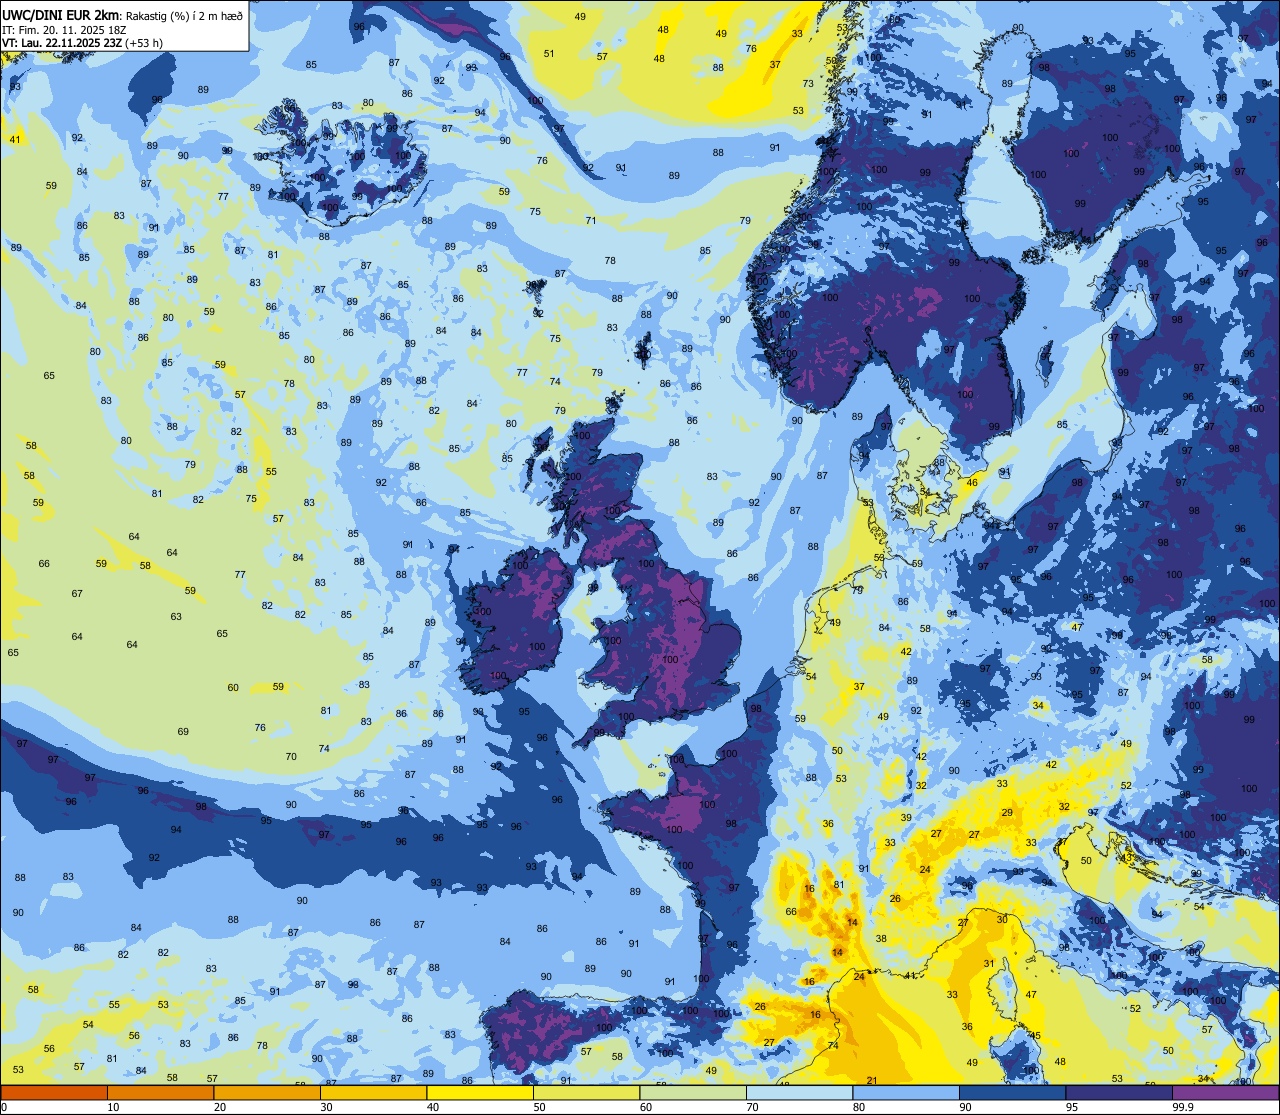Click the legend scale label "99.9"
1280x1115 pixels.
tap(1183, 1107)
